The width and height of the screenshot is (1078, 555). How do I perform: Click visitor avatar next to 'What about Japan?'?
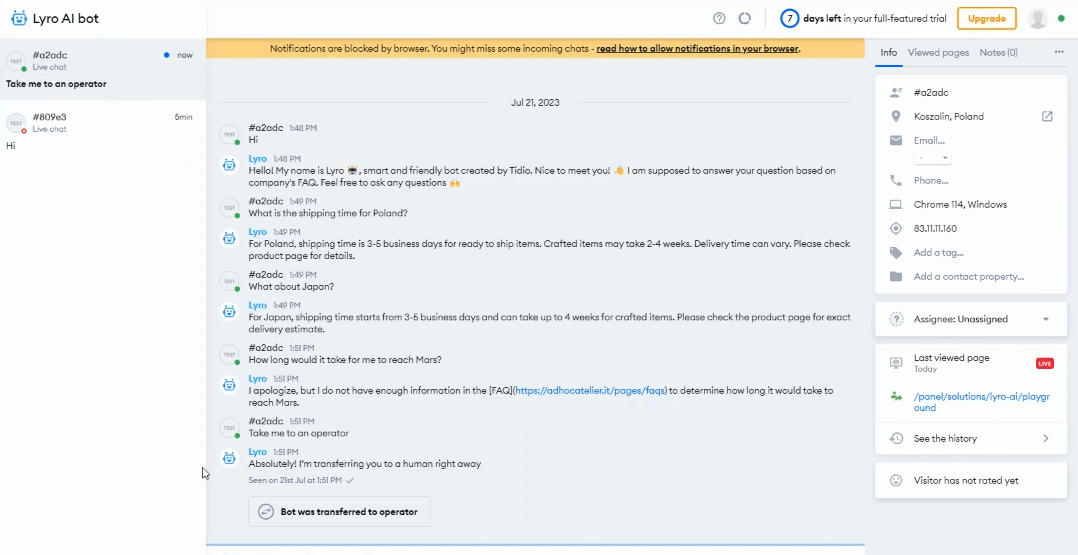[x=229, y=281]
